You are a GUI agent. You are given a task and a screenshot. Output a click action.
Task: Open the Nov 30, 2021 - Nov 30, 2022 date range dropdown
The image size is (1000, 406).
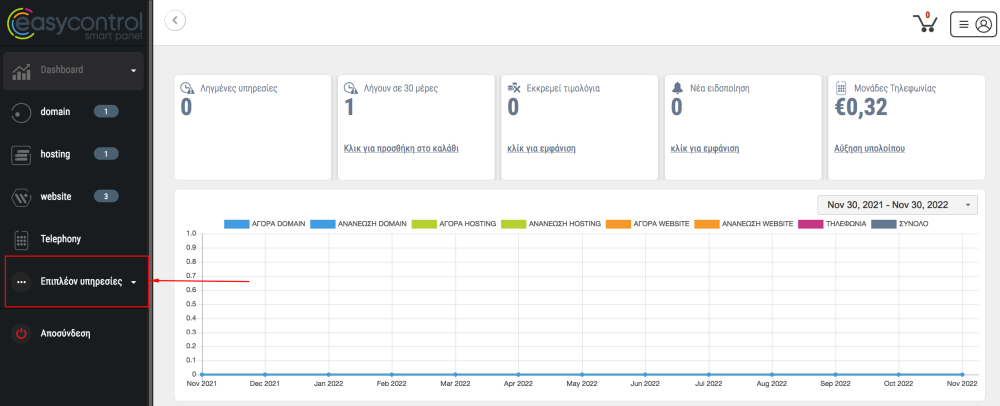[897, 205]
